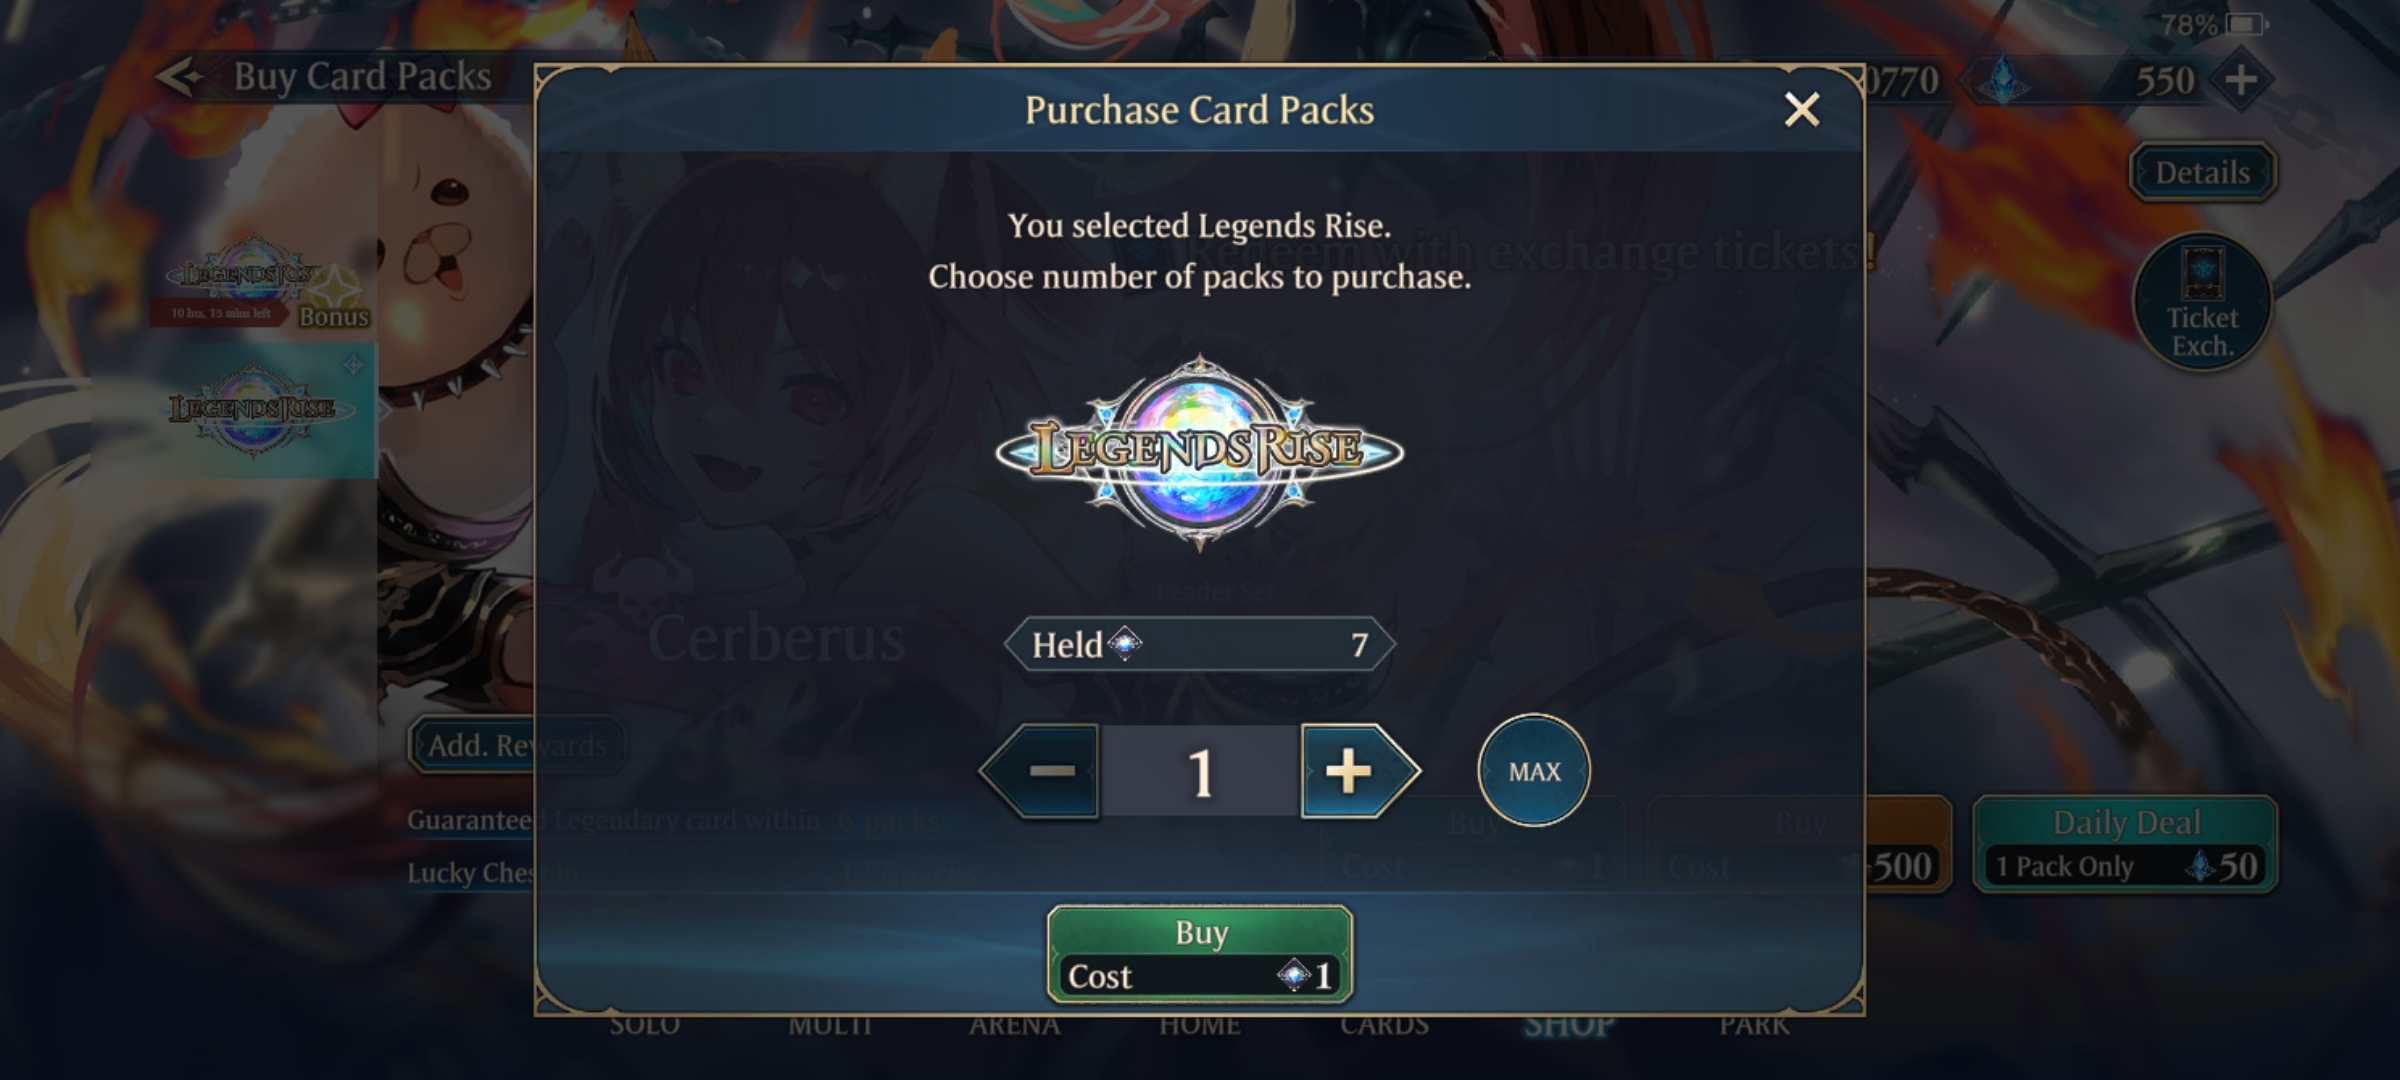2400x1080 pixels.
Task: Open the Details button
Action: pos(2203,172)
